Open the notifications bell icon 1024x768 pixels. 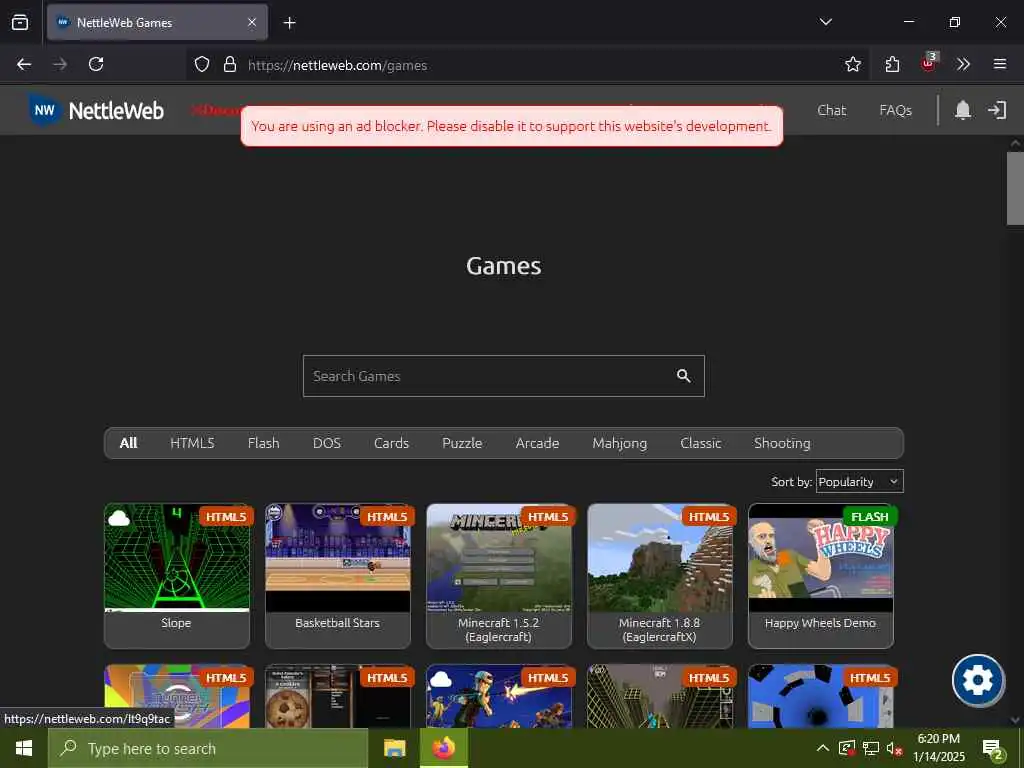[963, 110]
